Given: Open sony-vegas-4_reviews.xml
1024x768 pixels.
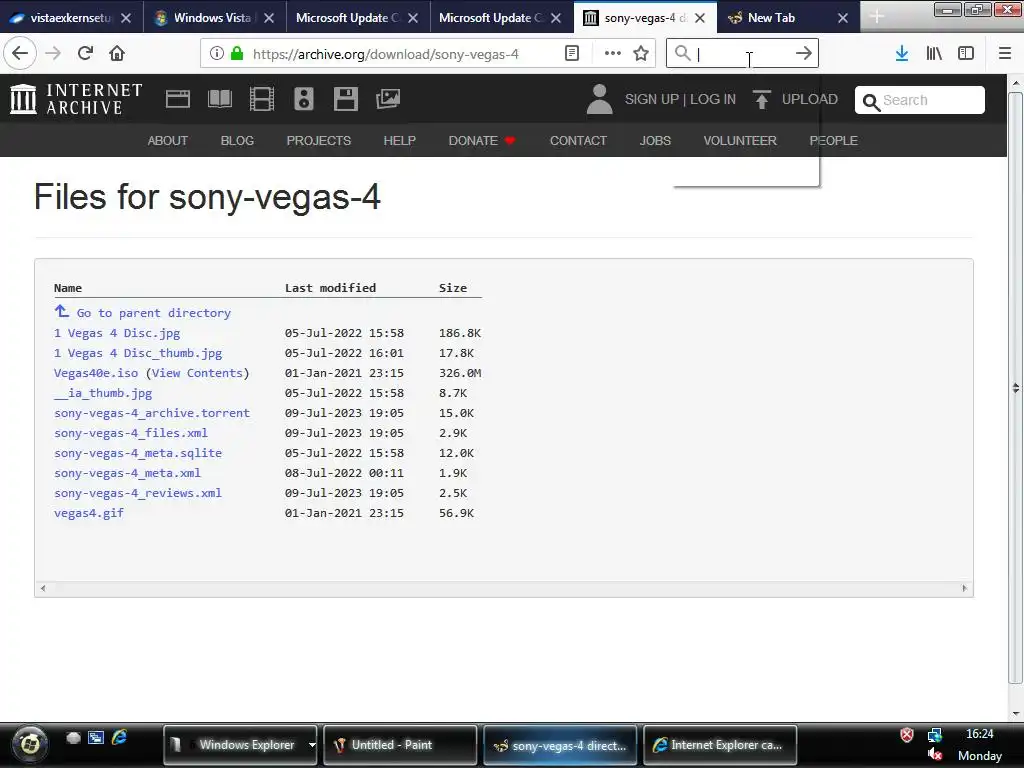Looking at the screenshot, I should coord(138,493).
